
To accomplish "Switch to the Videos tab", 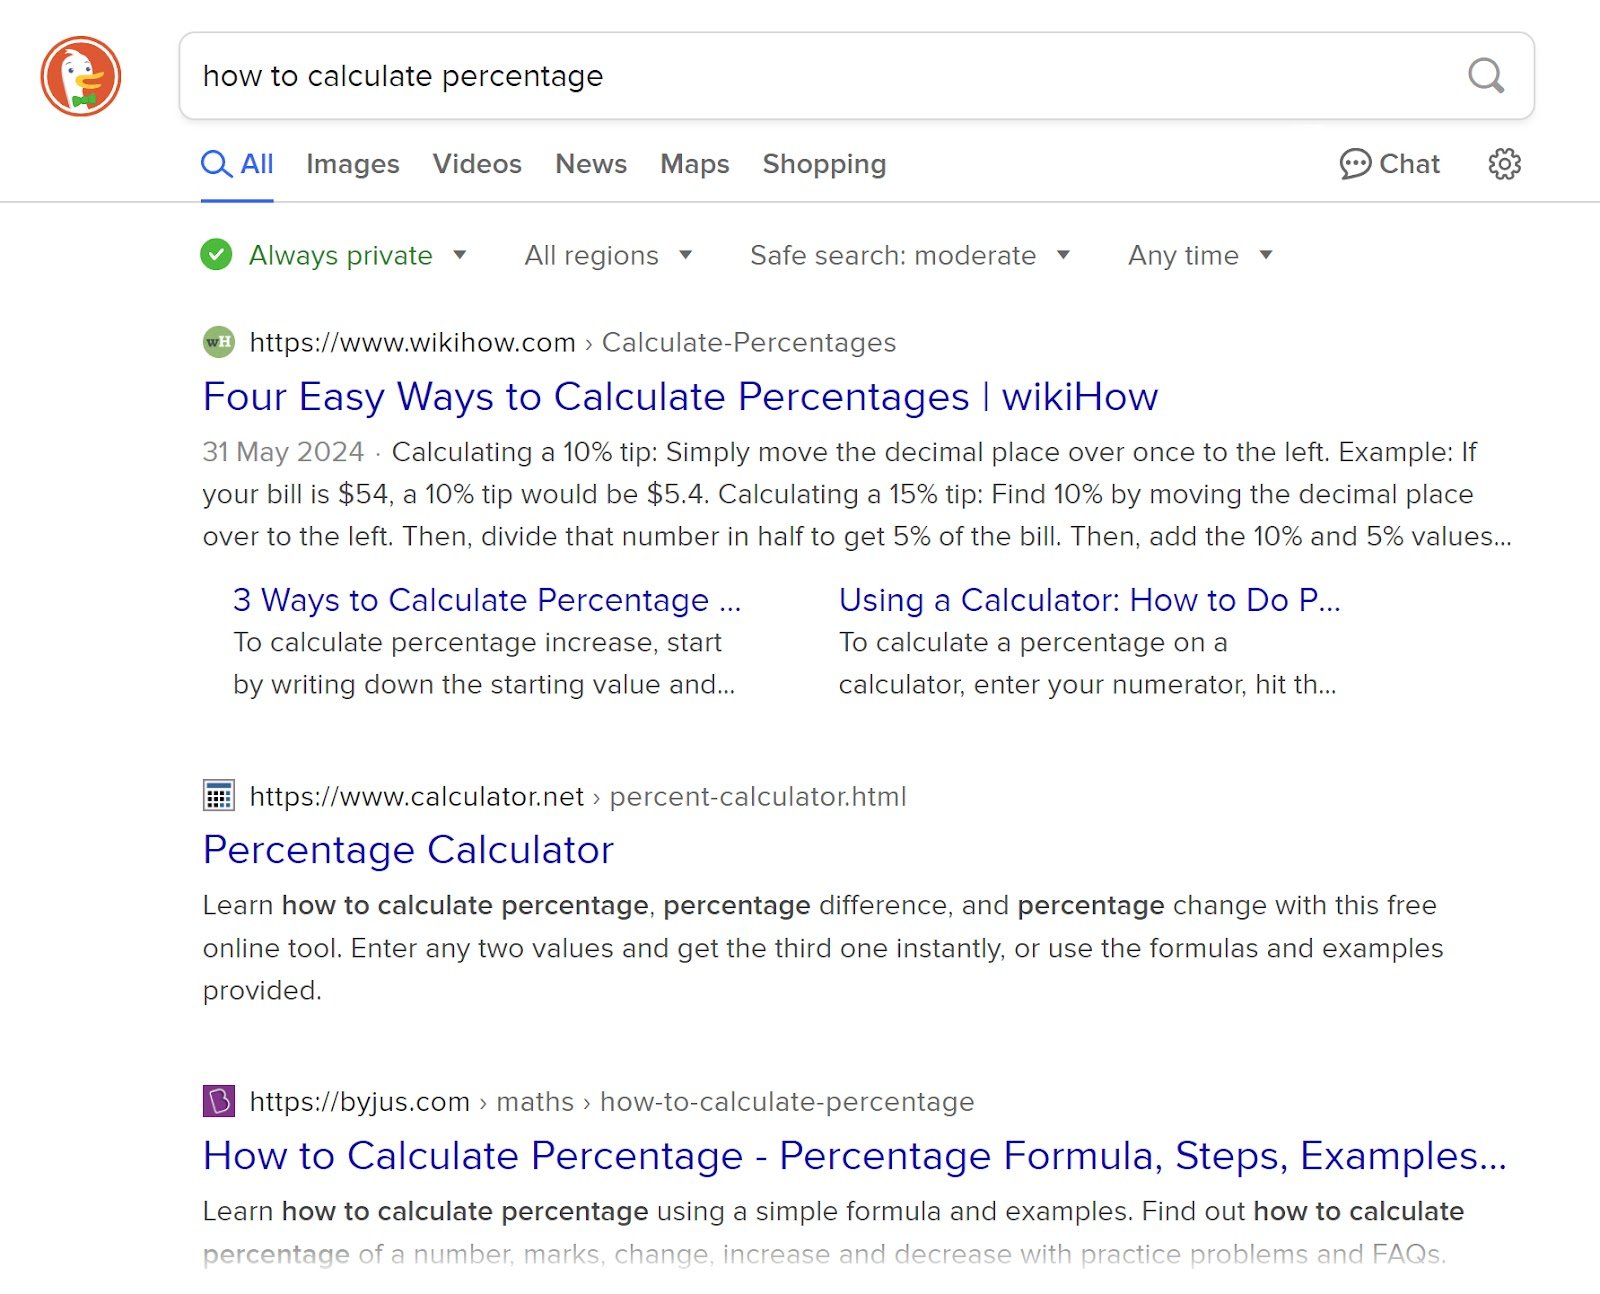I will point(477,164).
